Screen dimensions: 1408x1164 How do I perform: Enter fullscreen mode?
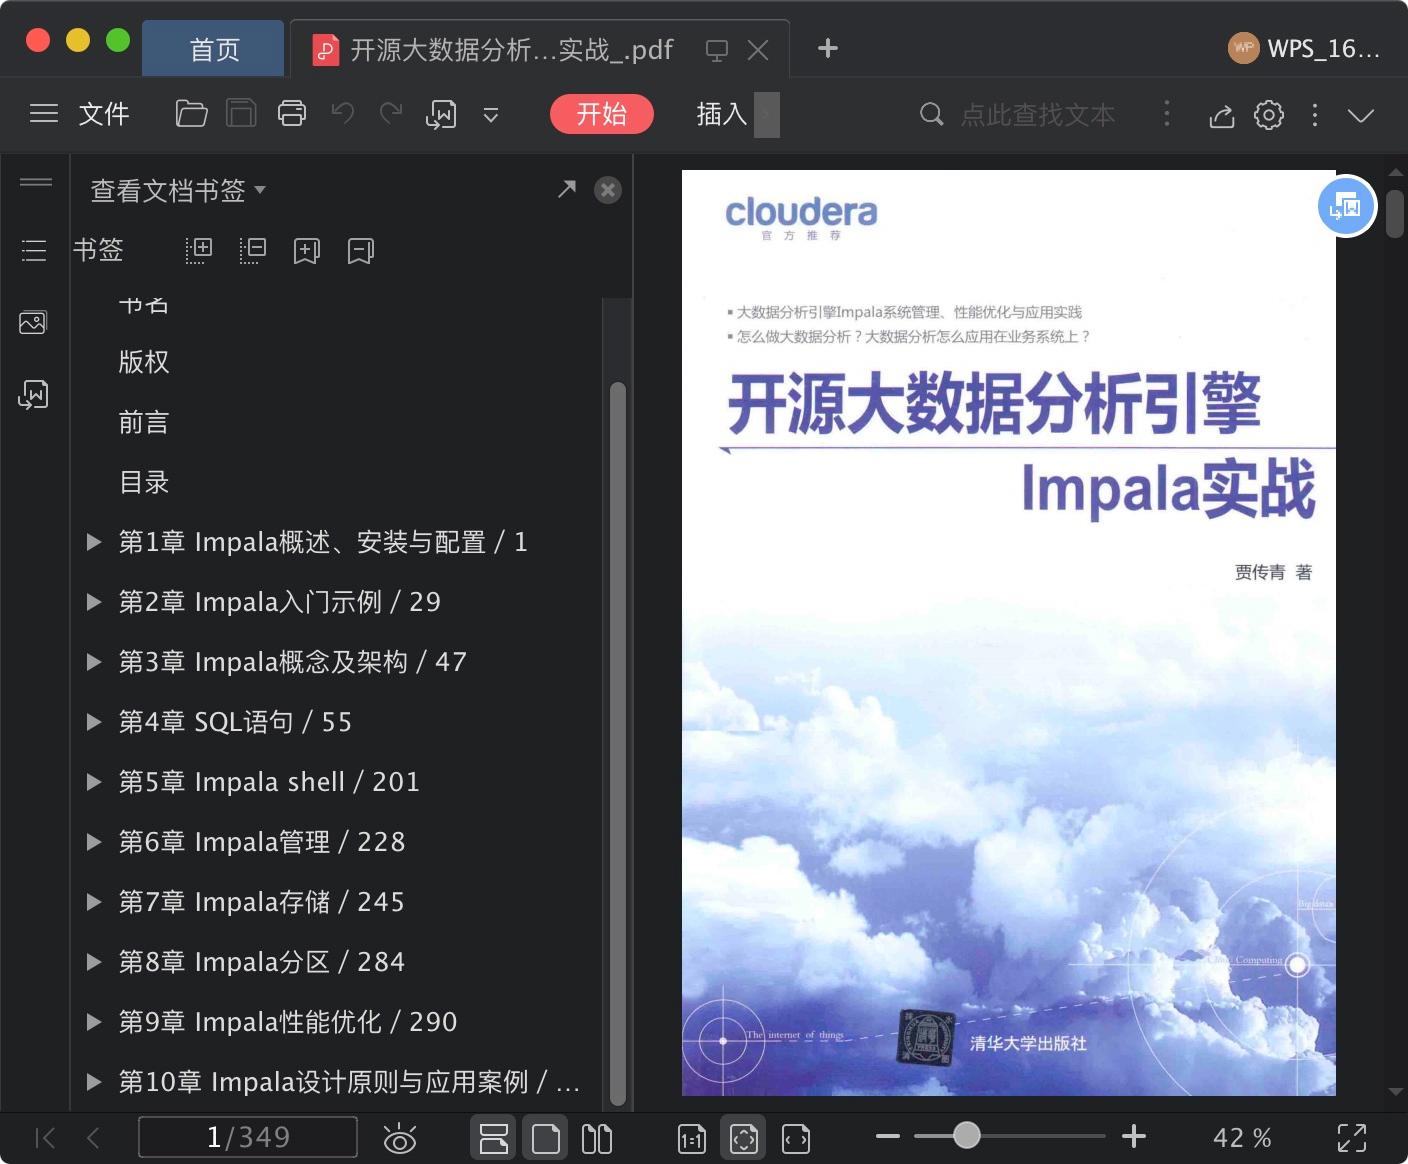tap(1352, 1138)
